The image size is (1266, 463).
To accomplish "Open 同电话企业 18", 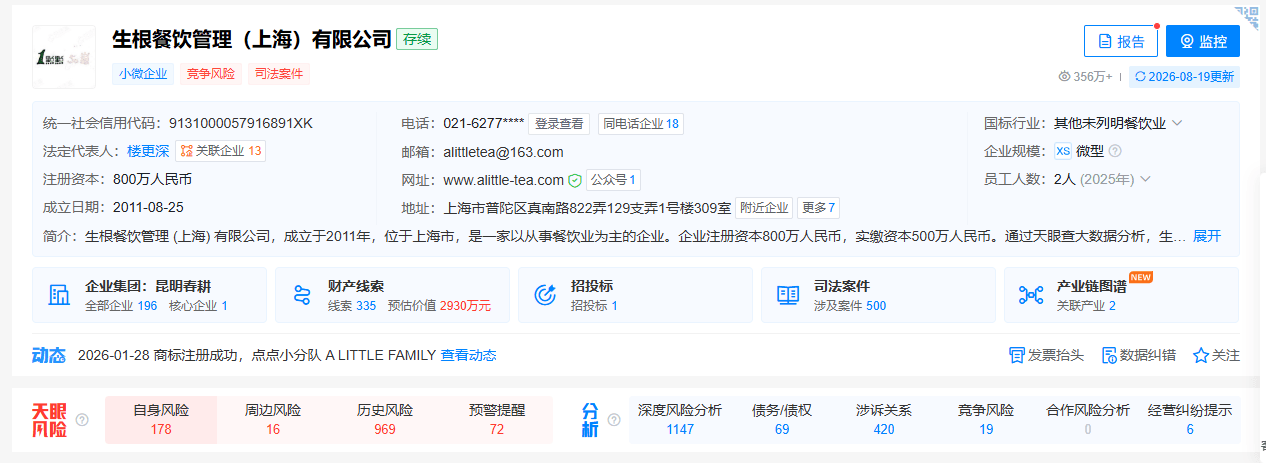I will click(641, 124).
